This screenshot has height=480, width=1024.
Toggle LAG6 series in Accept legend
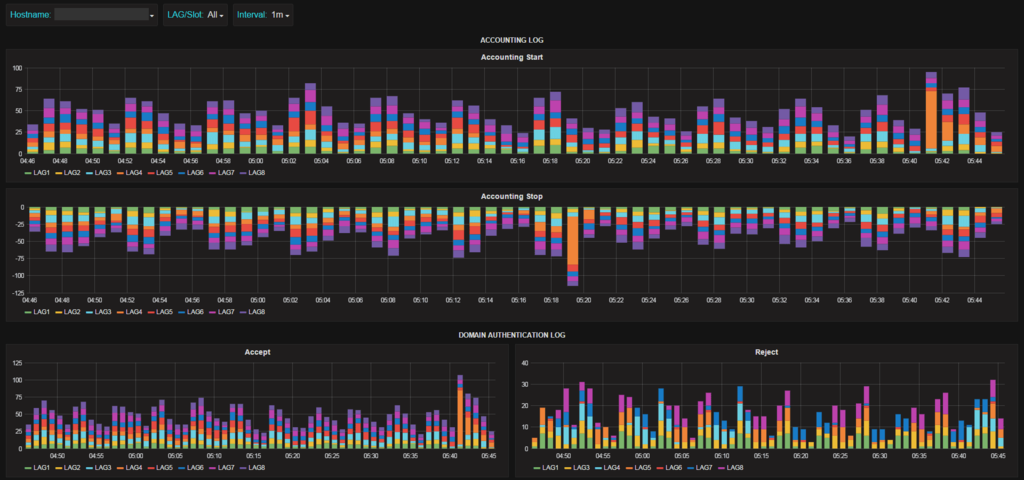point(190,468)
